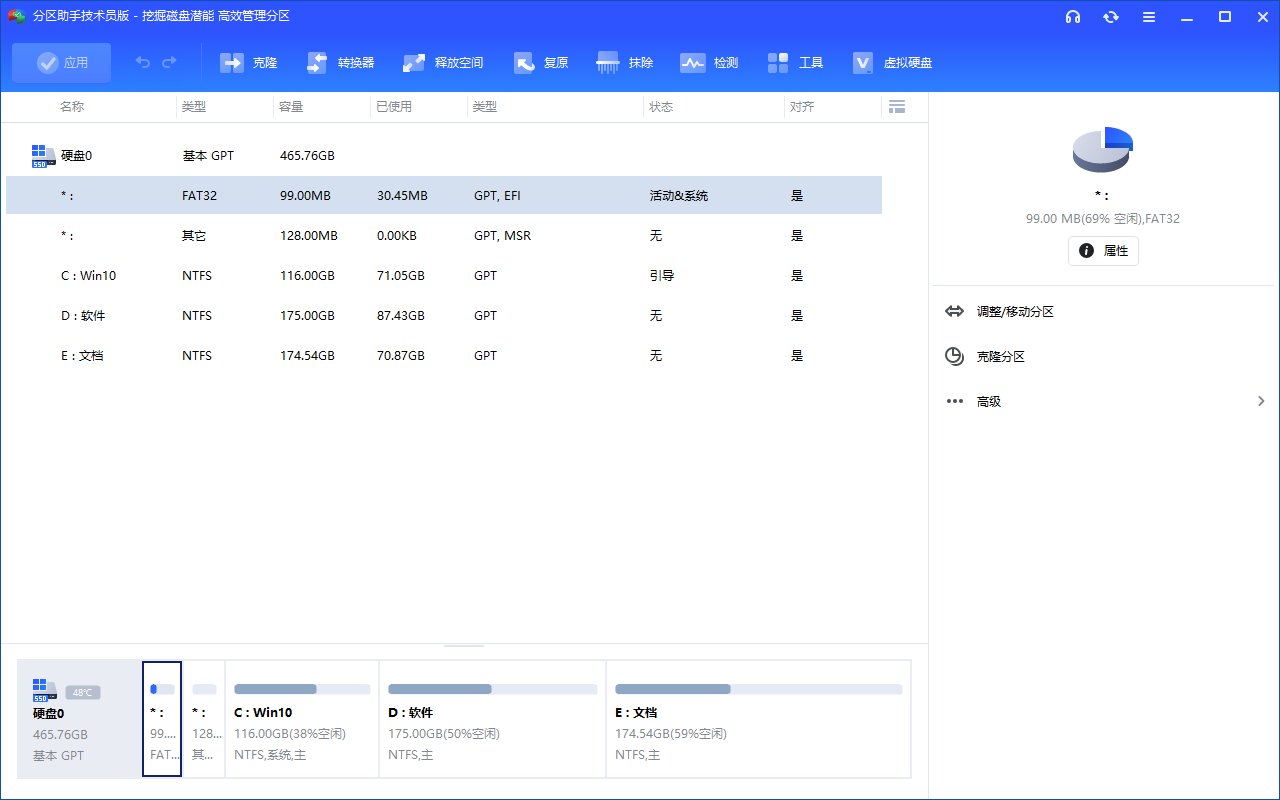Select the MSR partition block in disk map
Screen dimensions: 1280x800
click(204, 718)
